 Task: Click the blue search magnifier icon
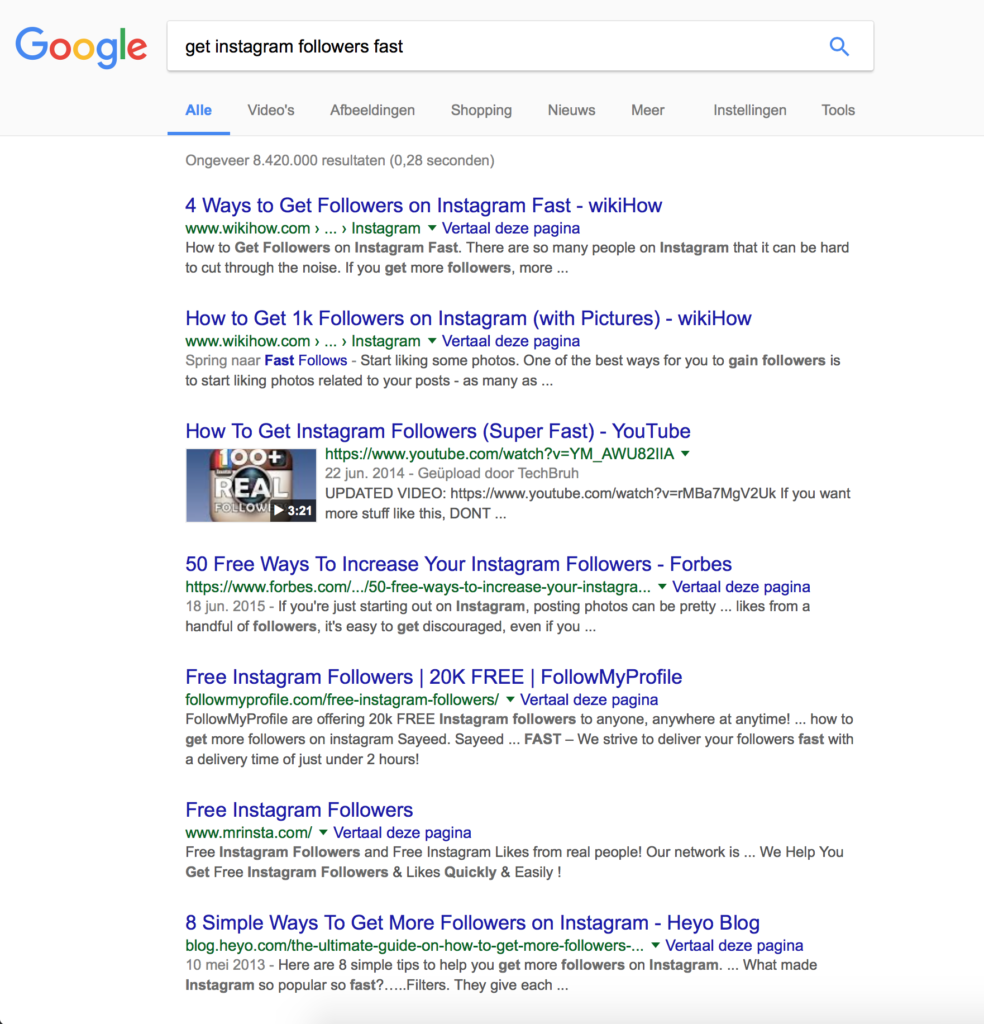839,46
